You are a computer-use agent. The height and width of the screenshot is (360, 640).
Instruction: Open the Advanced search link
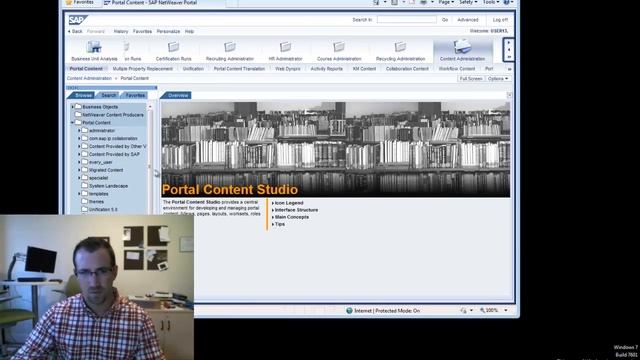468,20
